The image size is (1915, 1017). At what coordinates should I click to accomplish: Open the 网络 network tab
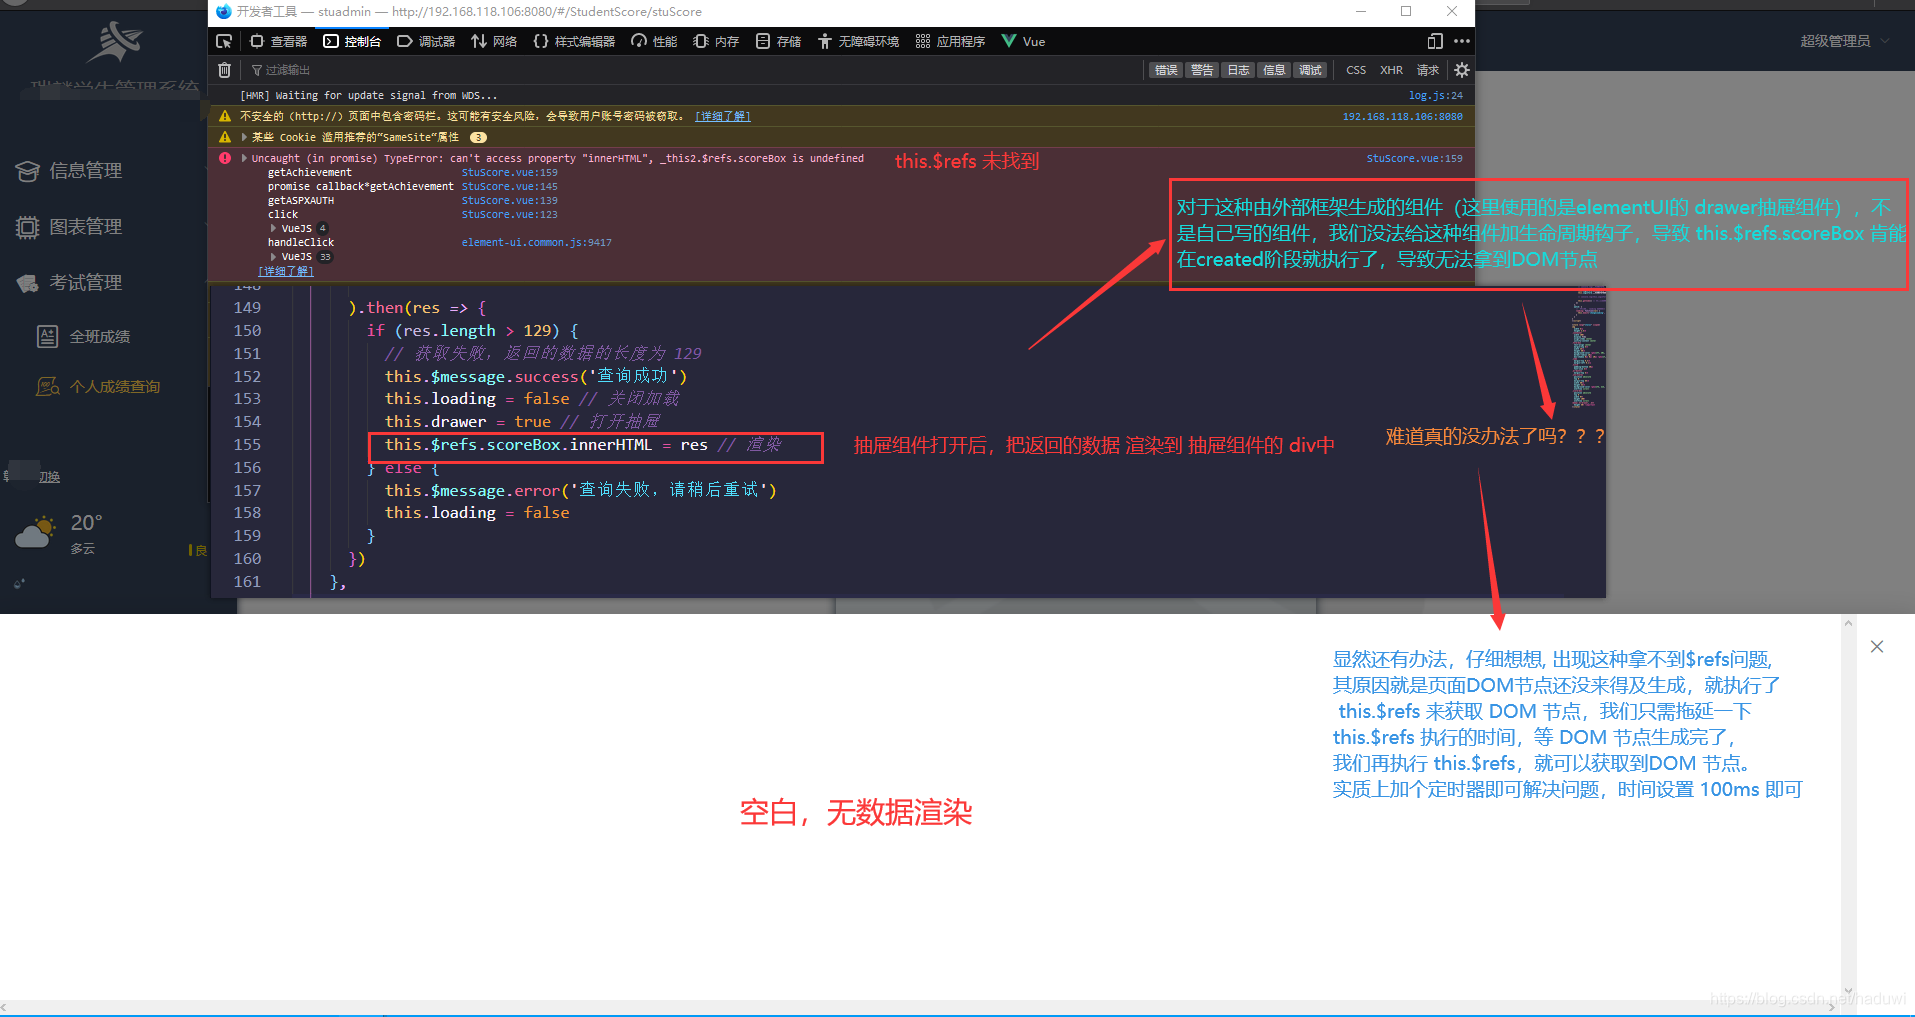coord(494,41)
